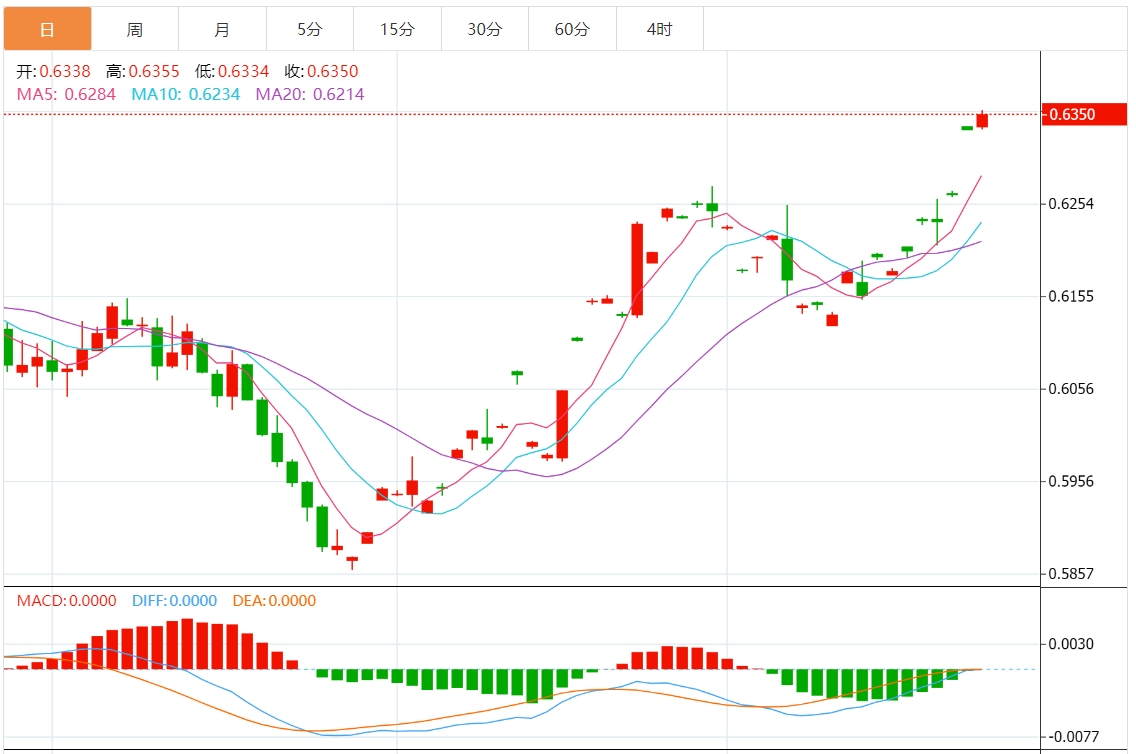Click the 0.5956 price axis label

coord(1071,482)
